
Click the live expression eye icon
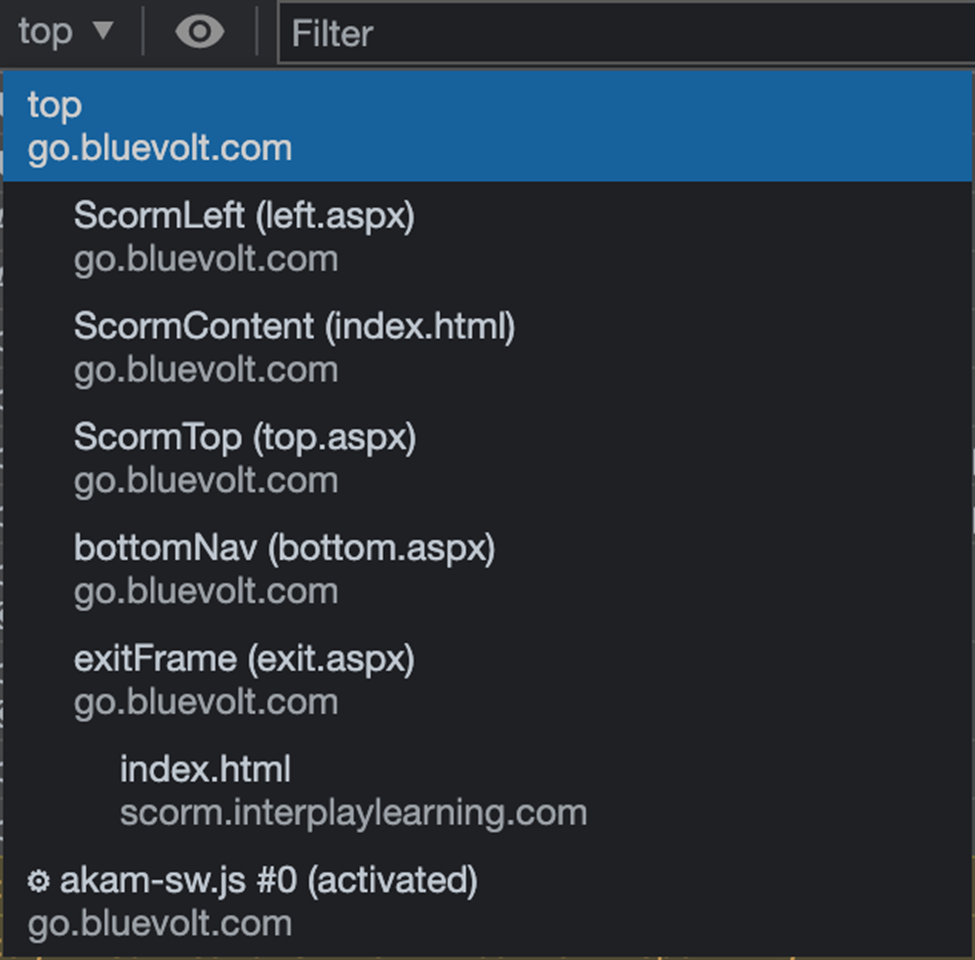[x=200, y=32]
